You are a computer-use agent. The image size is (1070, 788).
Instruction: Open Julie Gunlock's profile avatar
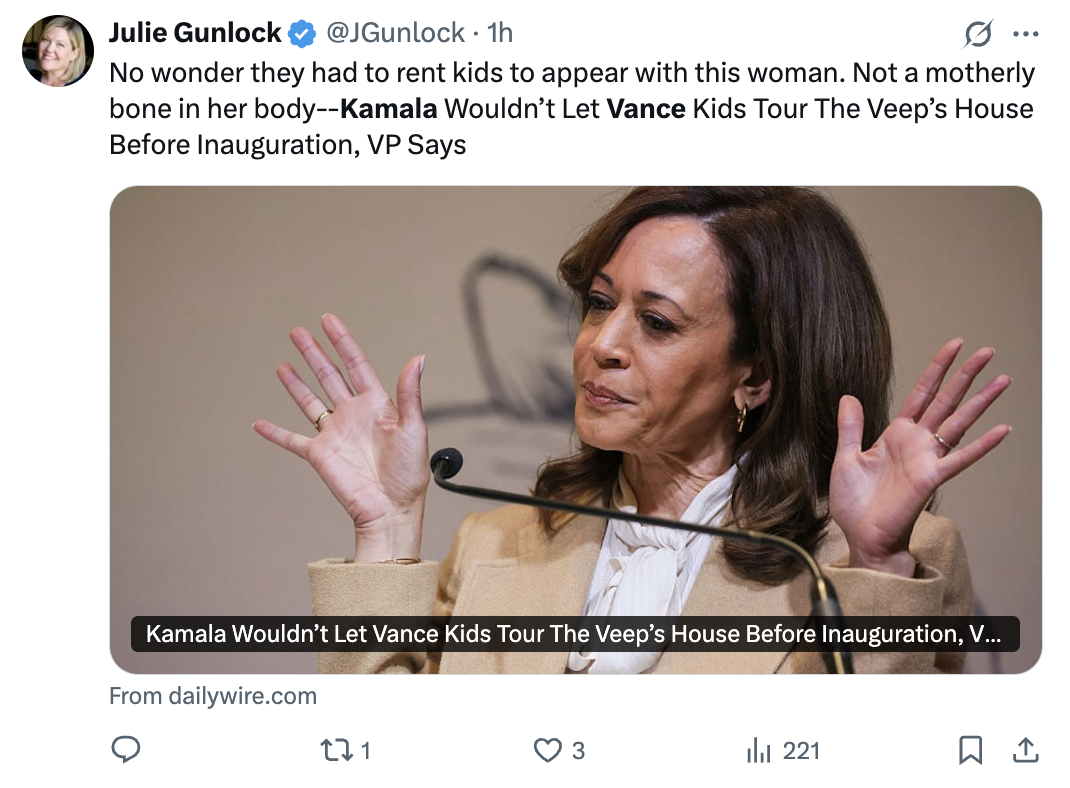57,50
